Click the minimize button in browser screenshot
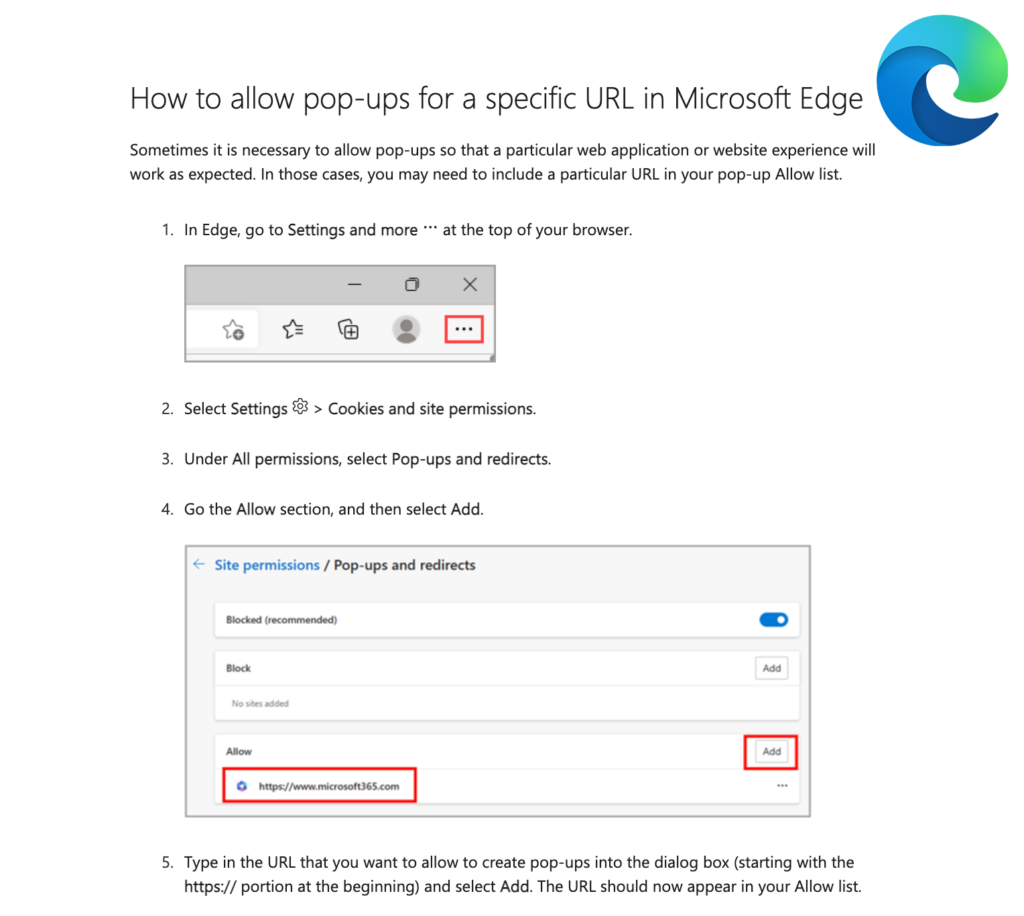 pos(355,285)
